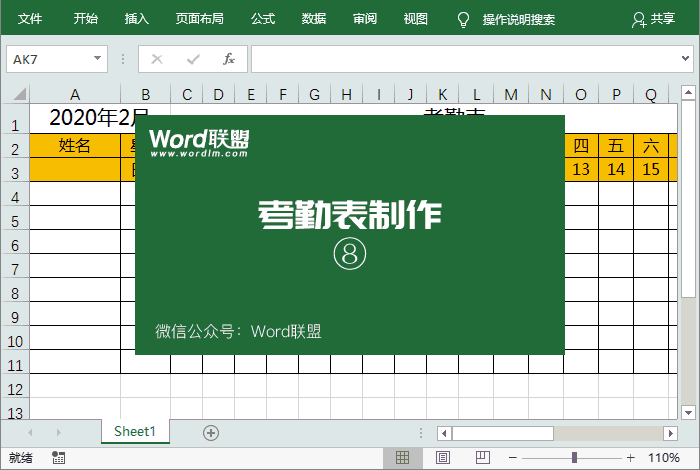Screen dimensions: 700x470
Task: Open the 插入 ribbon tab
Action: coord(136,19)
